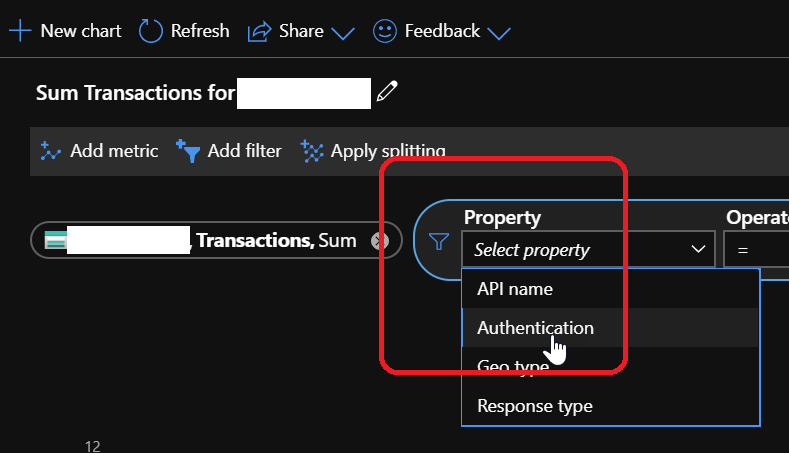Screen dimensions: 789x453
Task: Click the Apply splitting icon
Action: click(313, 151)
